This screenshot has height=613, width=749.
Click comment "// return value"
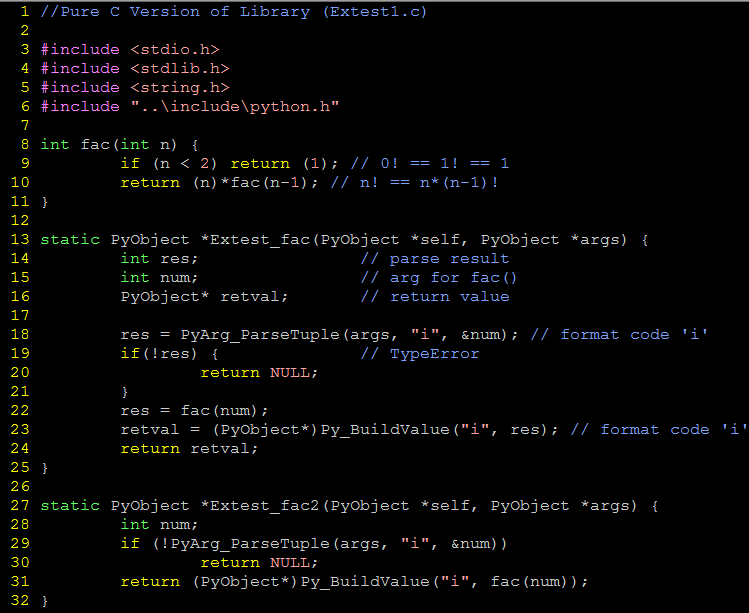point(435,297)
